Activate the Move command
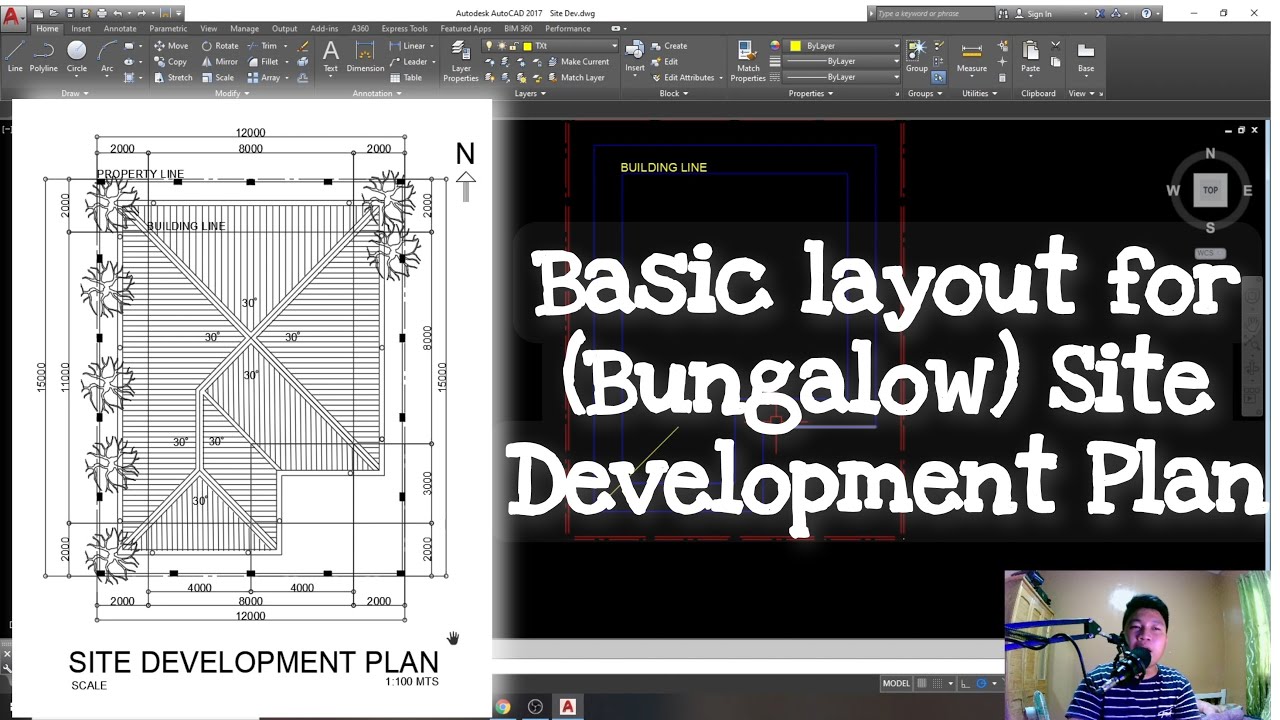The image size is (1280, 720). click(171, 46)
